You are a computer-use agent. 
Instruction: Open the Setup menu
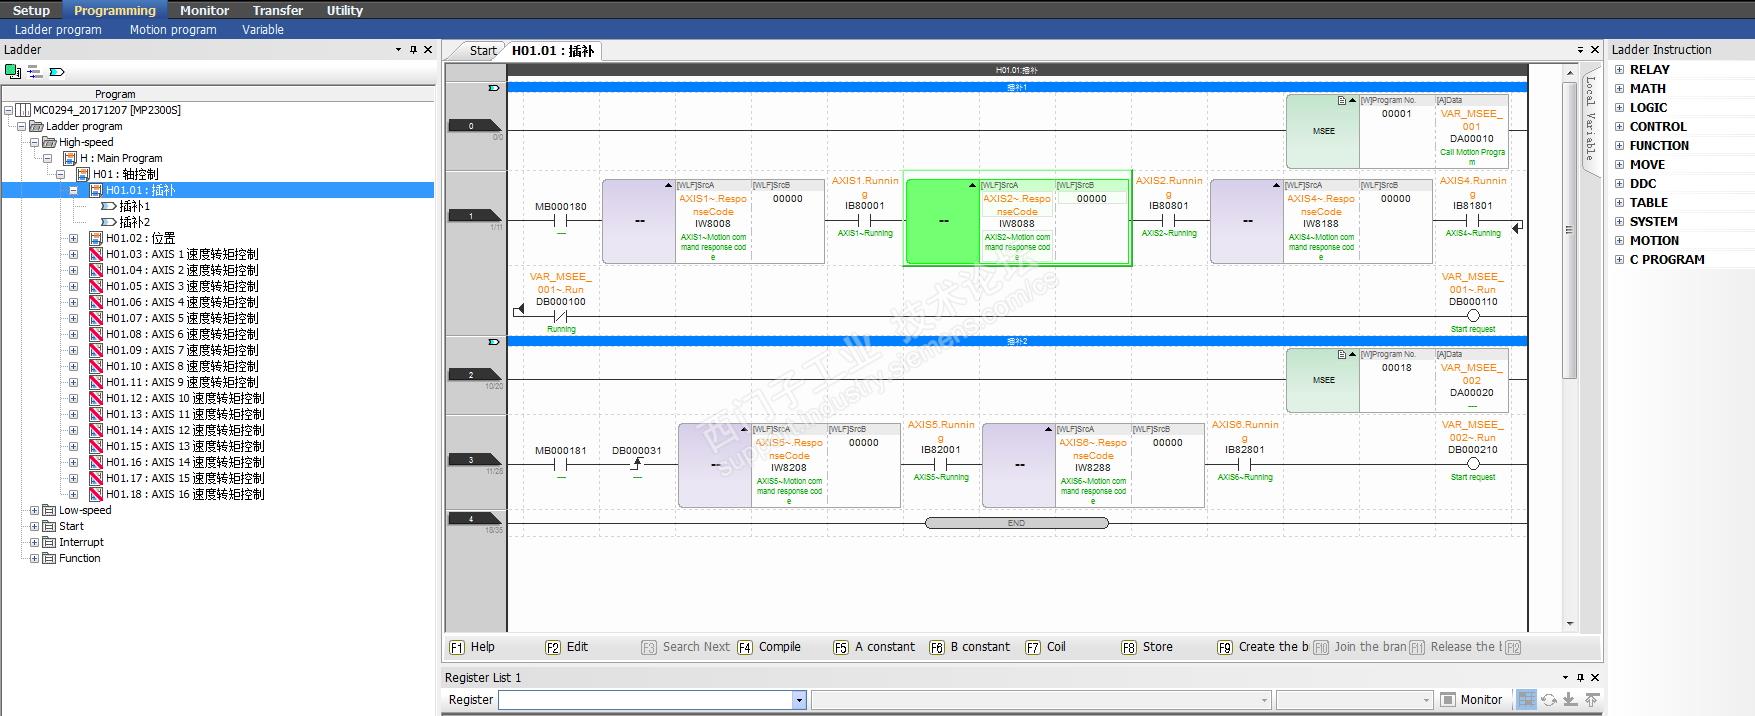[x=31, y=10]
